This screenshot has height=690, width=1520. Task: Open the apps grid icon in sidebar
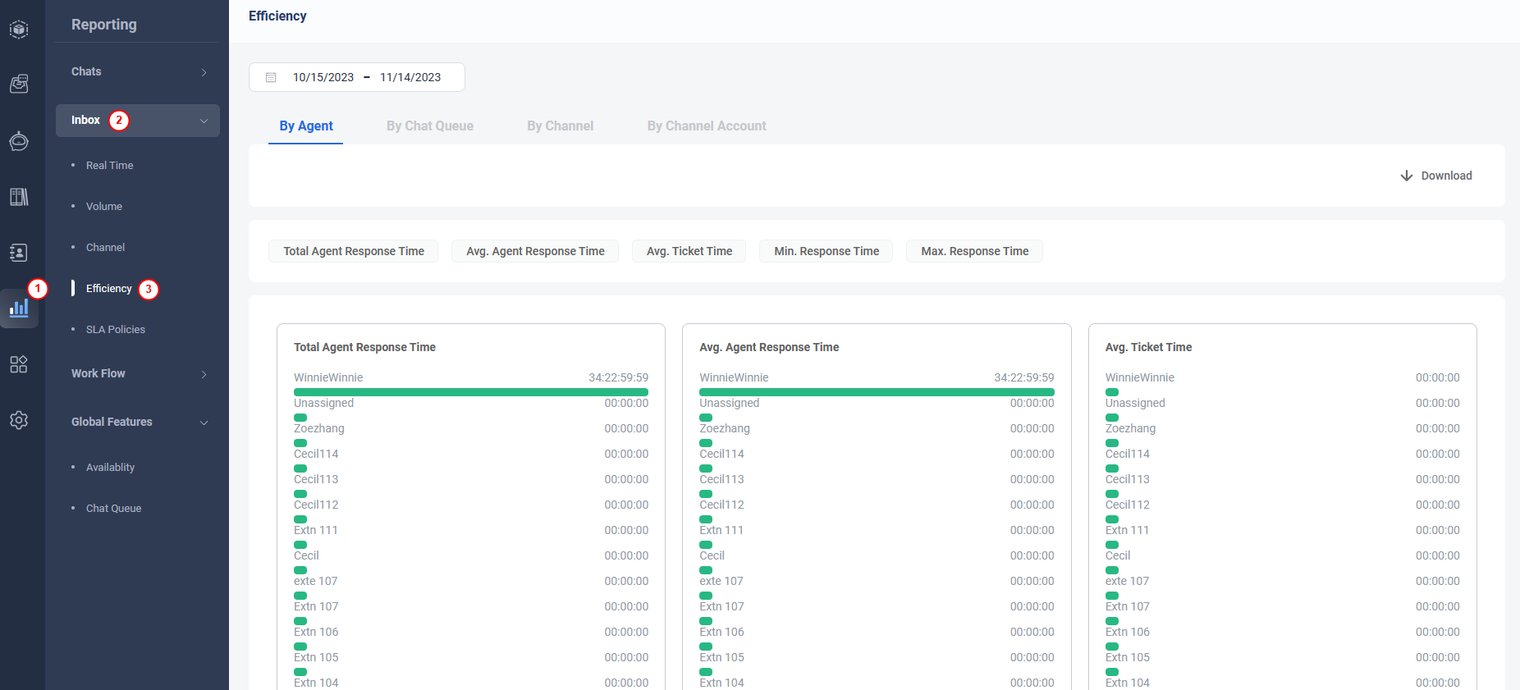19,364
